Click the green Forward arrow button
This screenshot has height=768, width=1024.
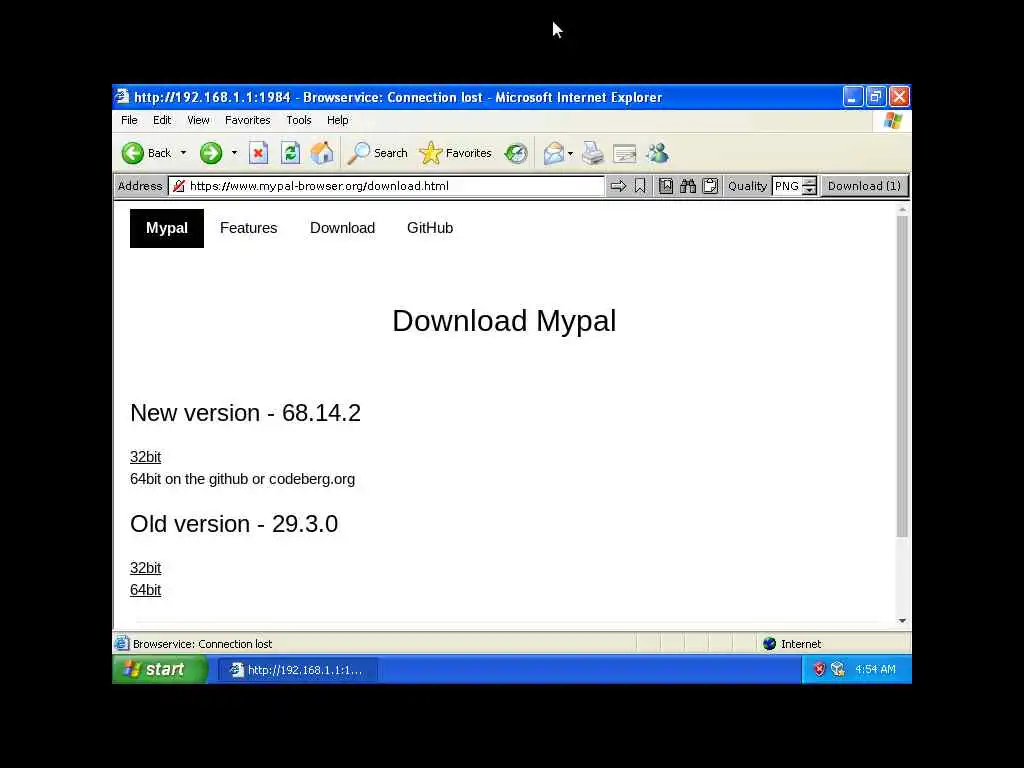tap(210, 153)
